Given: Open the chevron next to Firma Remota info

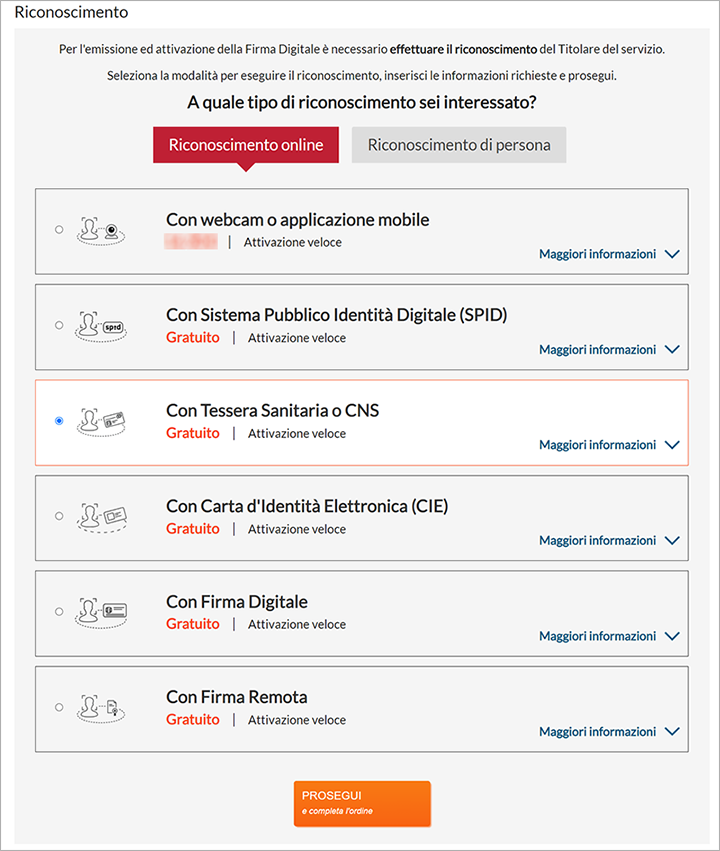Looking at the screenshot, I should (x=672, y=732).
